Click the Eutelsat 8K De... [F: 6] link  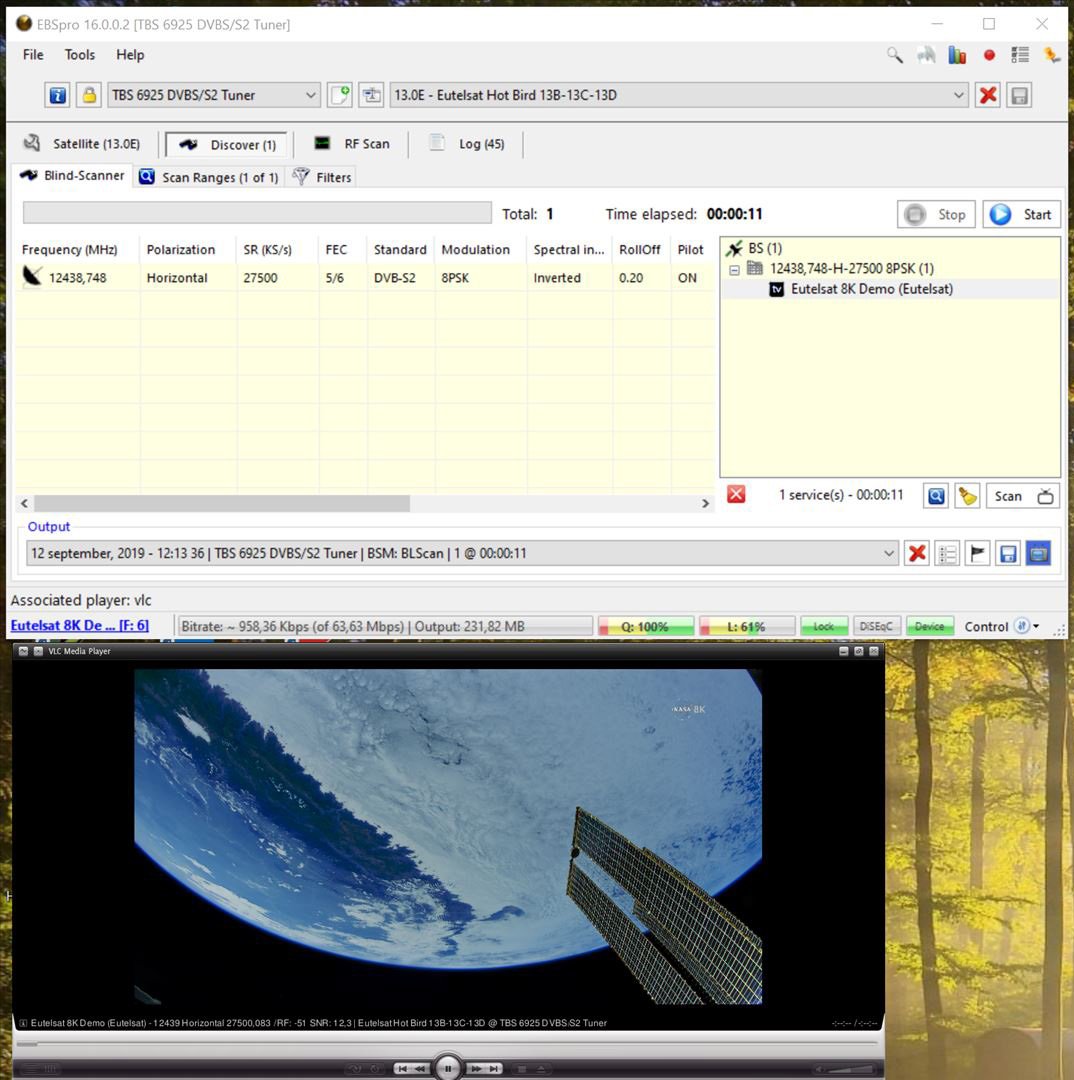tap(80, 626)
